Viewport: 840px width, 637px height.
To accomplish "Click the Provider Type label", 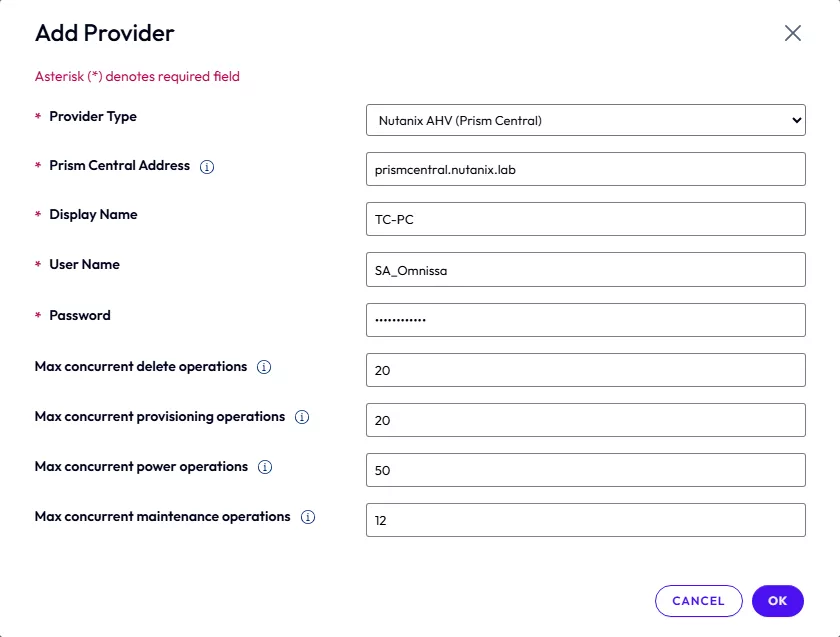I will 93,117.
